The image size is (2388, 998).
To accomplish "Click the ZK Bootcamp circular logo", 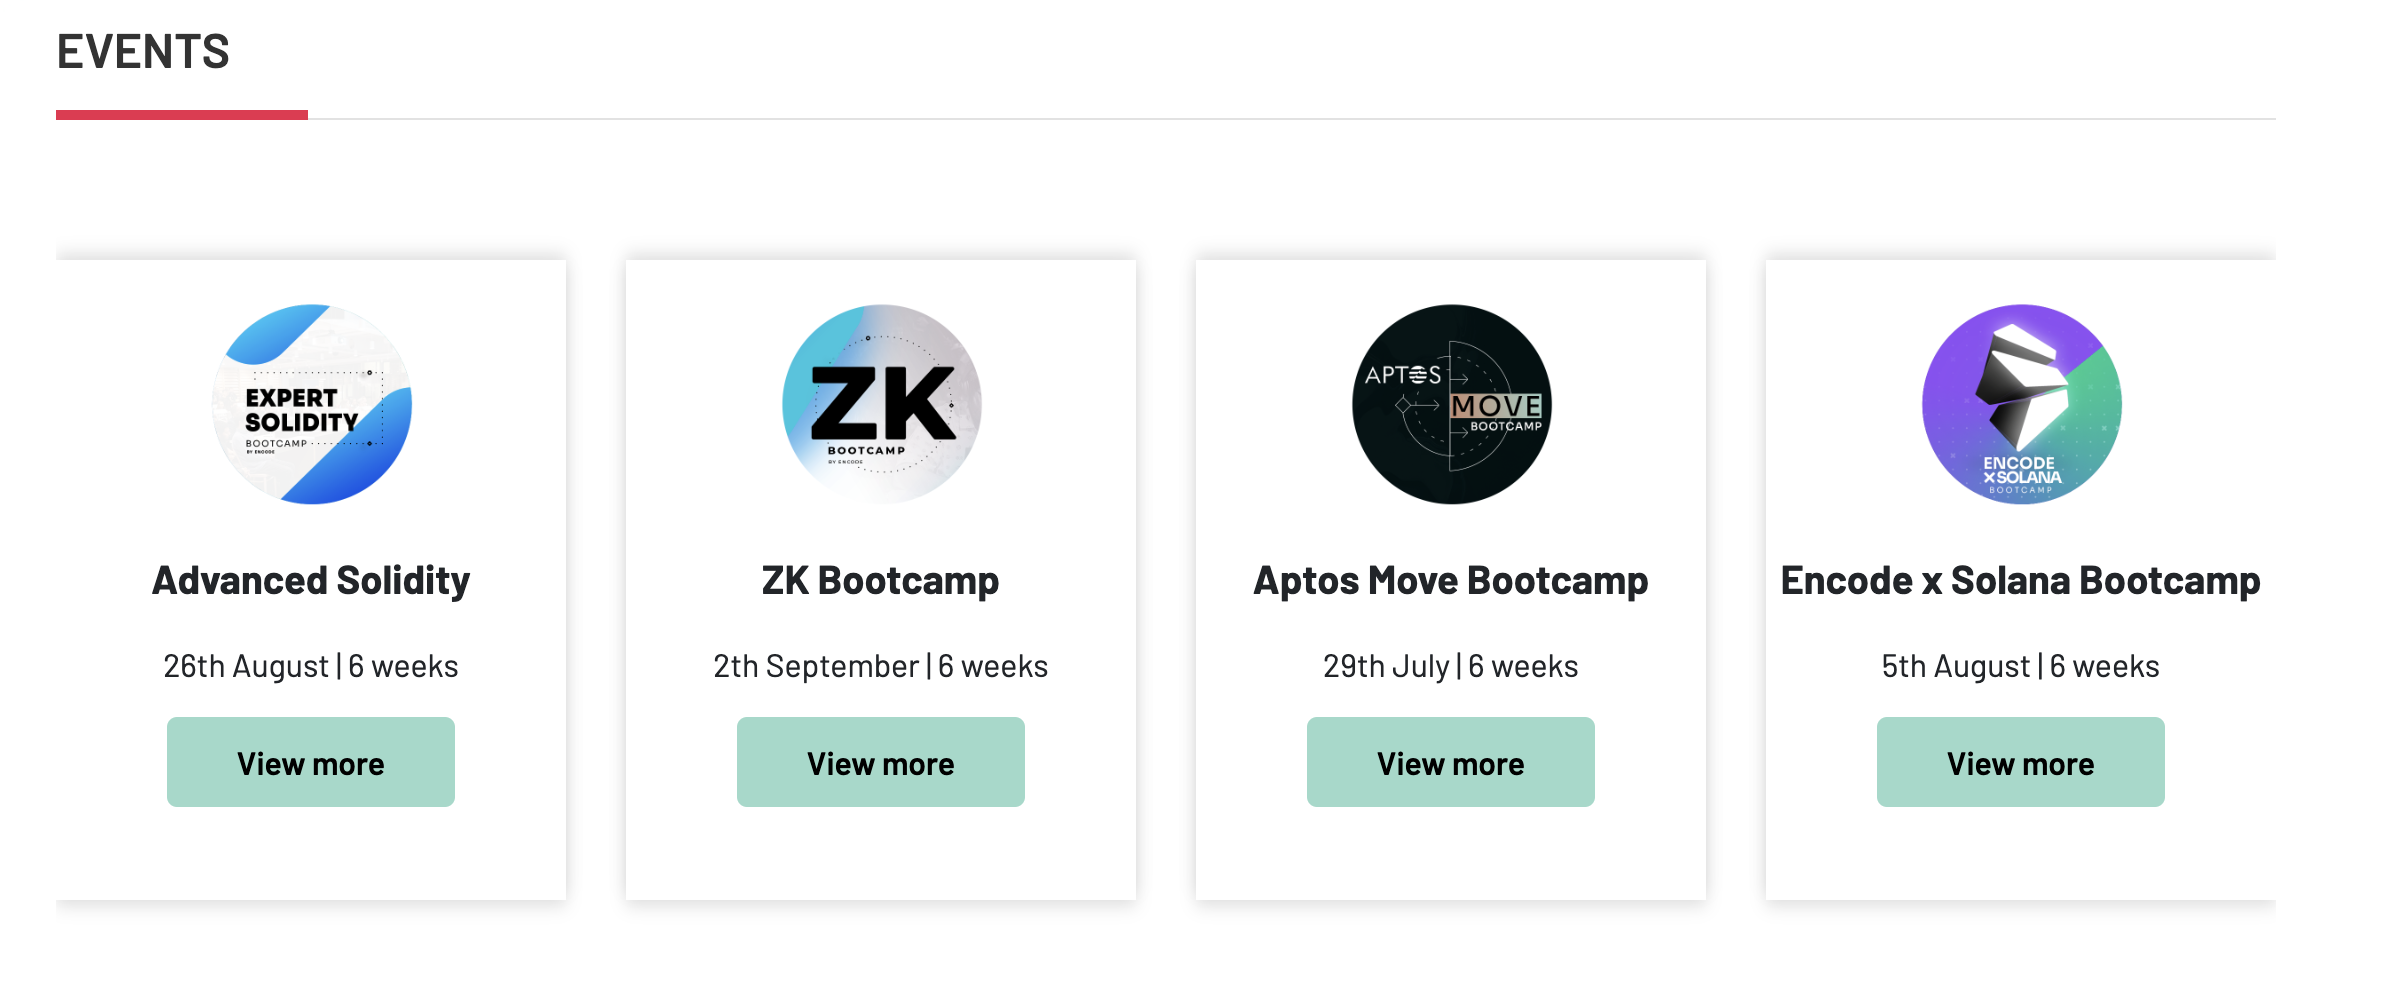I will 880,404.
